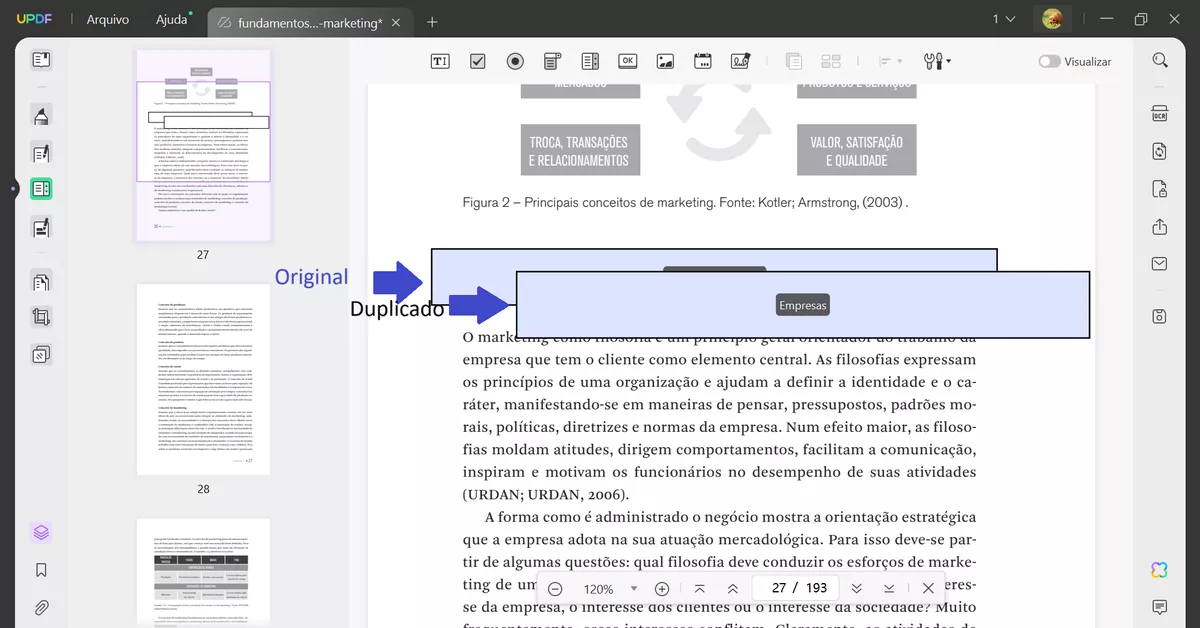Add a Radio button form field
The height and width of the screenshot is (628, 1200).
click(514, 60)
